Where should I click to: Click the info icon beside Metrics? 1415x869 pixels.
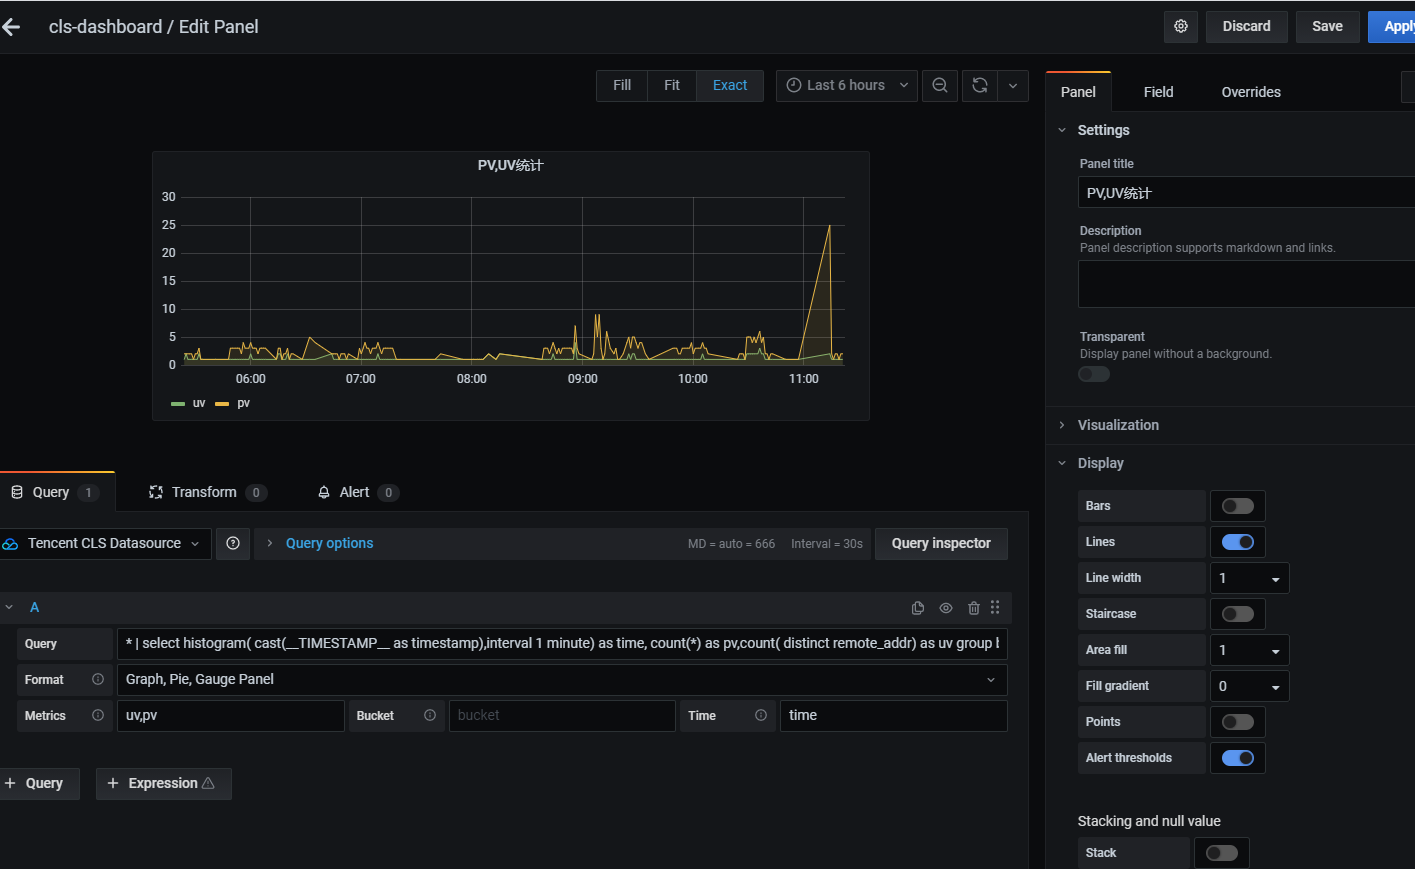click(x=98, y=715)
